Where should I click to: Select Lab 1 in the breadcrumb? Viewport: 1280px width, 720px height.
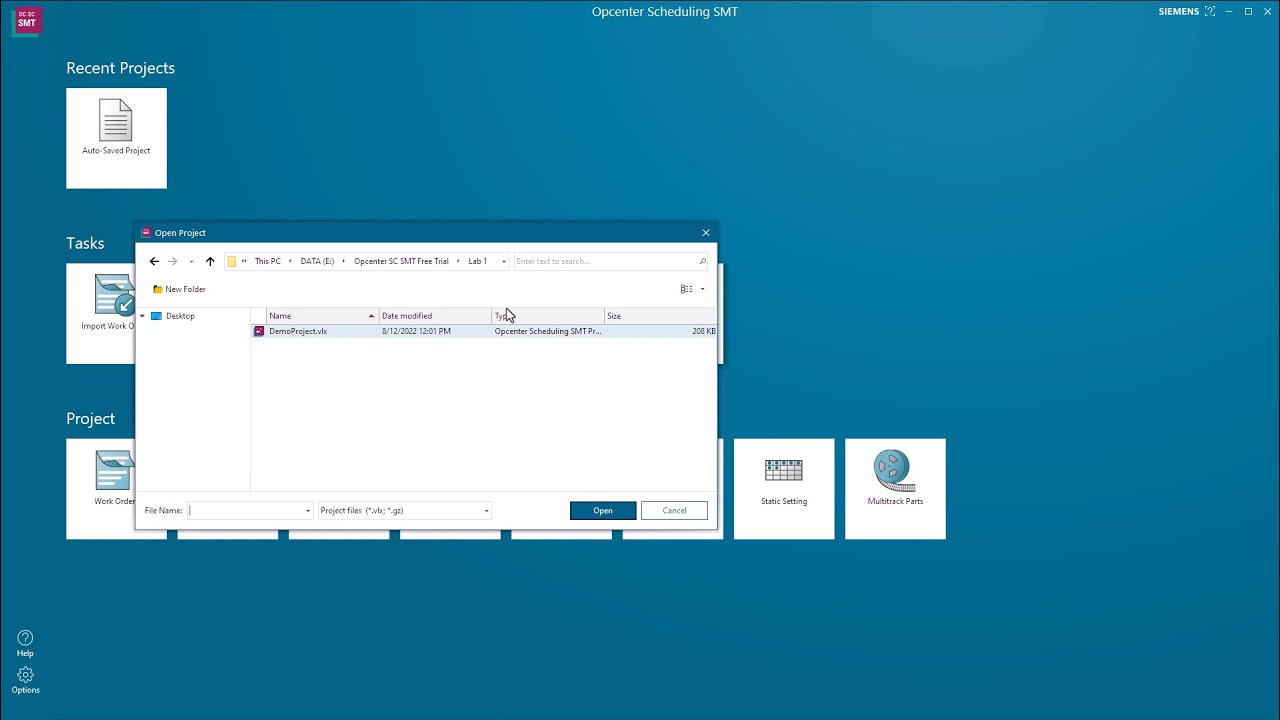click(x=478, y=261)
